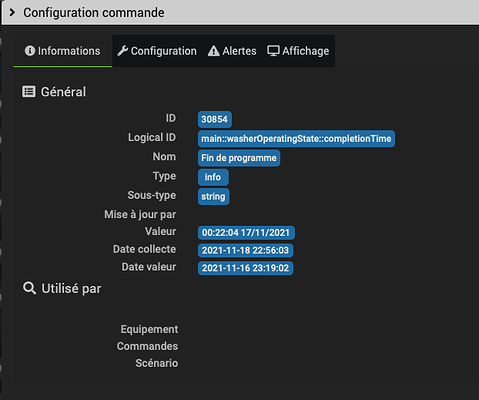Image resolution: width=479 pixels, height=400 pixels.
Task: Click the info type badge
Action: tap(213, 177)
